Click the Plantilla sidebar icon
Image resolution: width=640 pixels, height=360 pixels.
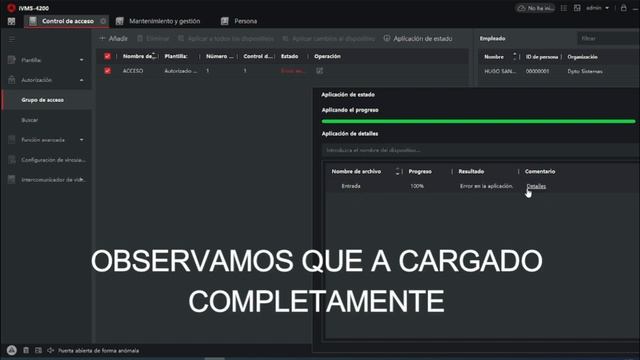[x=12, y=60]
